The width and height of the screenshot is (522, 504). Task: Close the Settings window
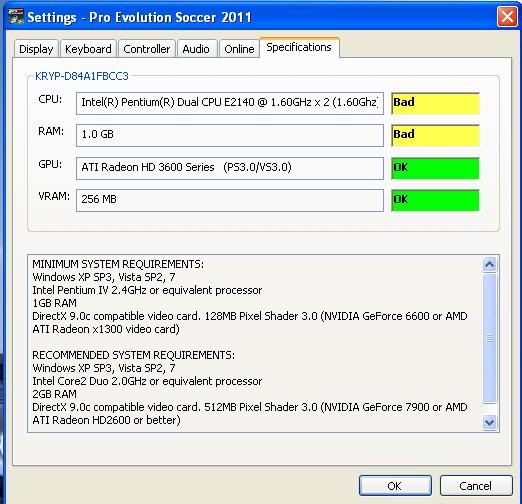pos(507,16)
